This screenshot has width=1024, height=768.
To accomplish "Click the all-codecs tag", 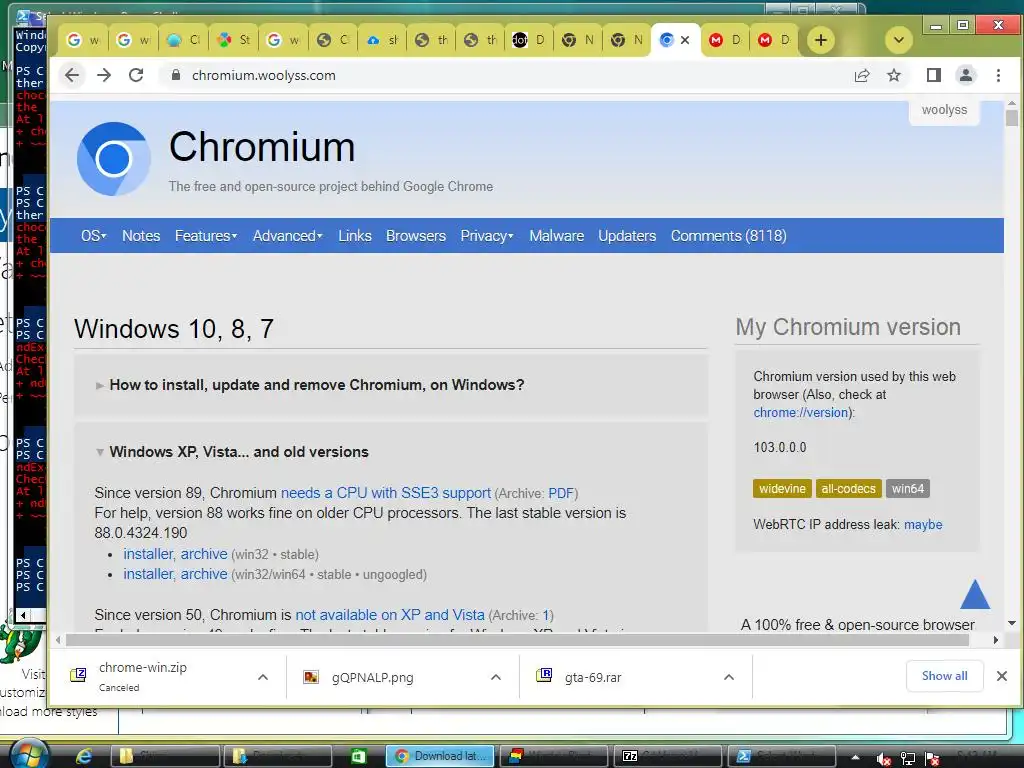I will click(x=848, y=488).
